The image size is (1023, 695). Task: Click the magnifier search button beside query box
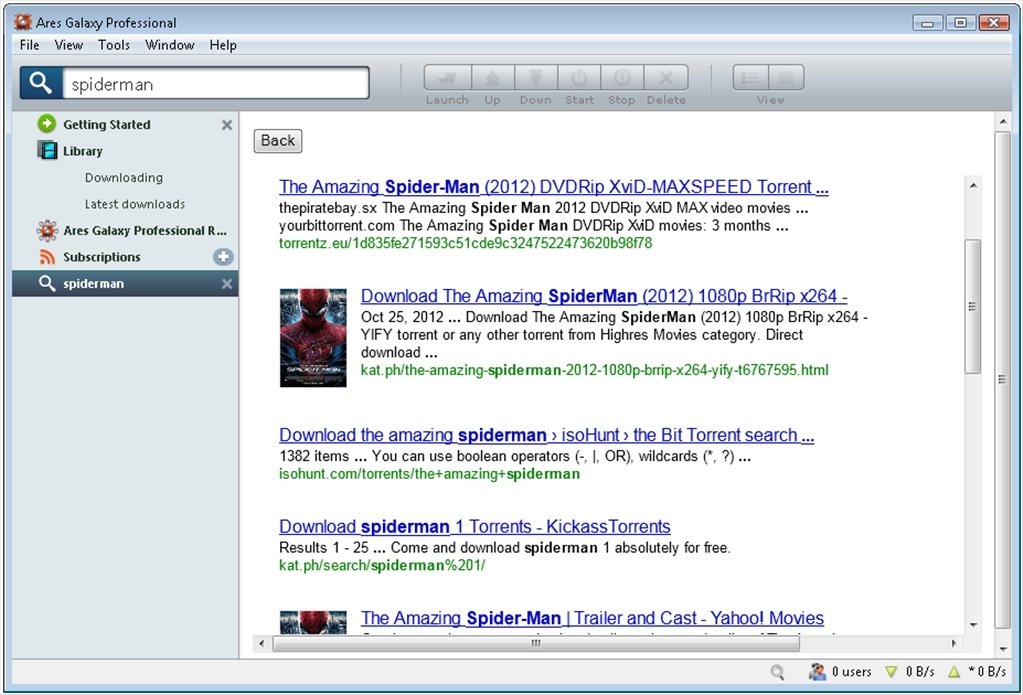pyautogui.click(x=40, y=83)
